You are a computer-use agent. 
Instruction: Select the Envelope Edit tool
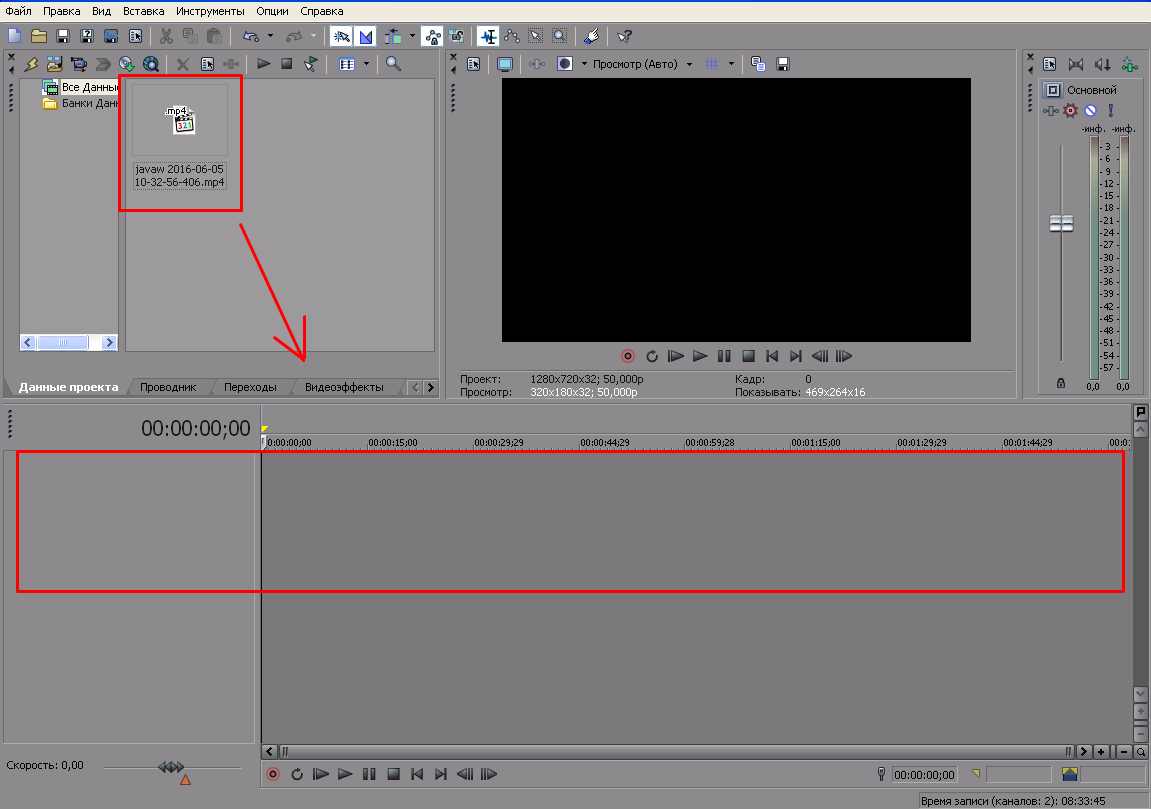pyautogui.click(x=512, y=36)
